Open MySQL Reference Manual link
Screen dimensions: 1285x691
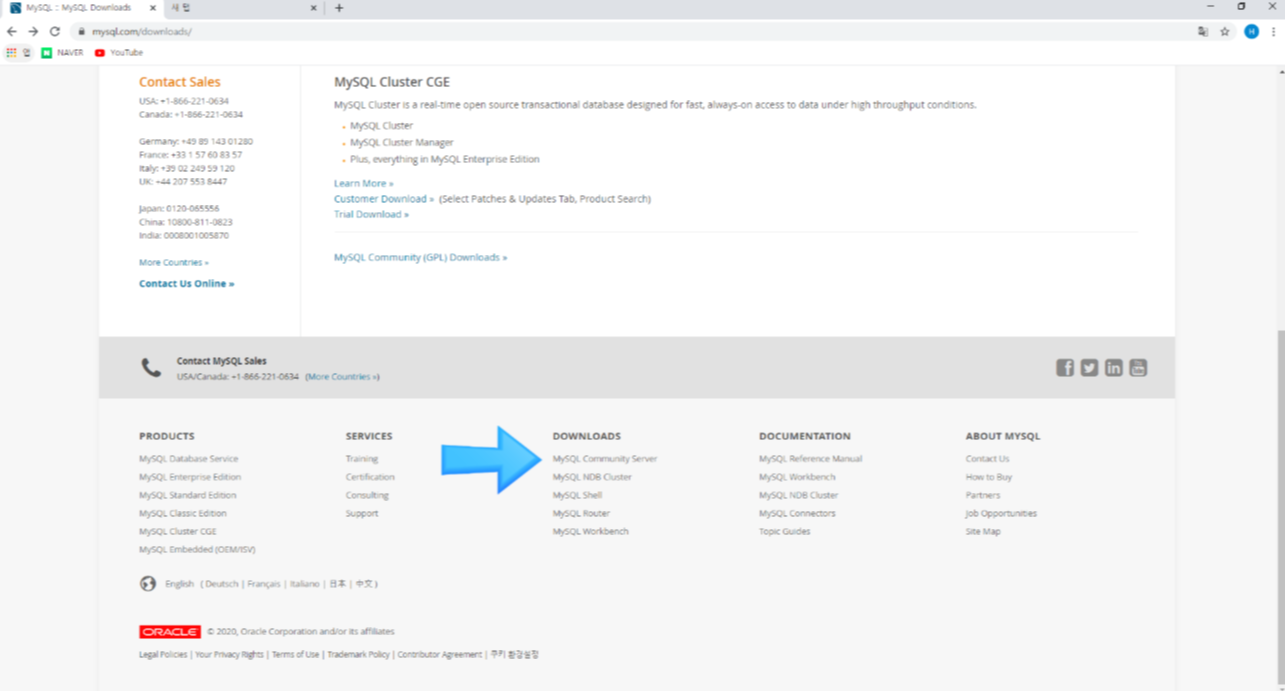click(810, 459)
